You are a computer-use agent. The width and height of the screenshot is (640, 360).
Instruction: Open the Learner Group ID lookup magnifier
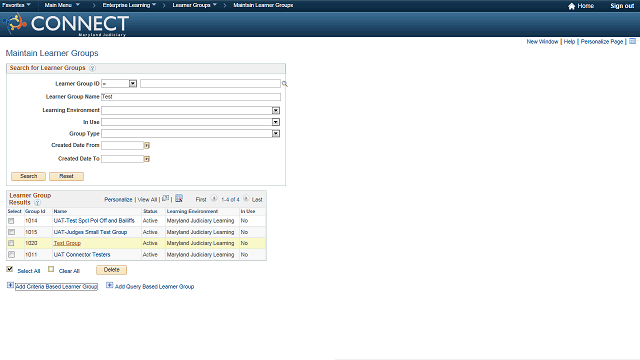click(284, 84)
